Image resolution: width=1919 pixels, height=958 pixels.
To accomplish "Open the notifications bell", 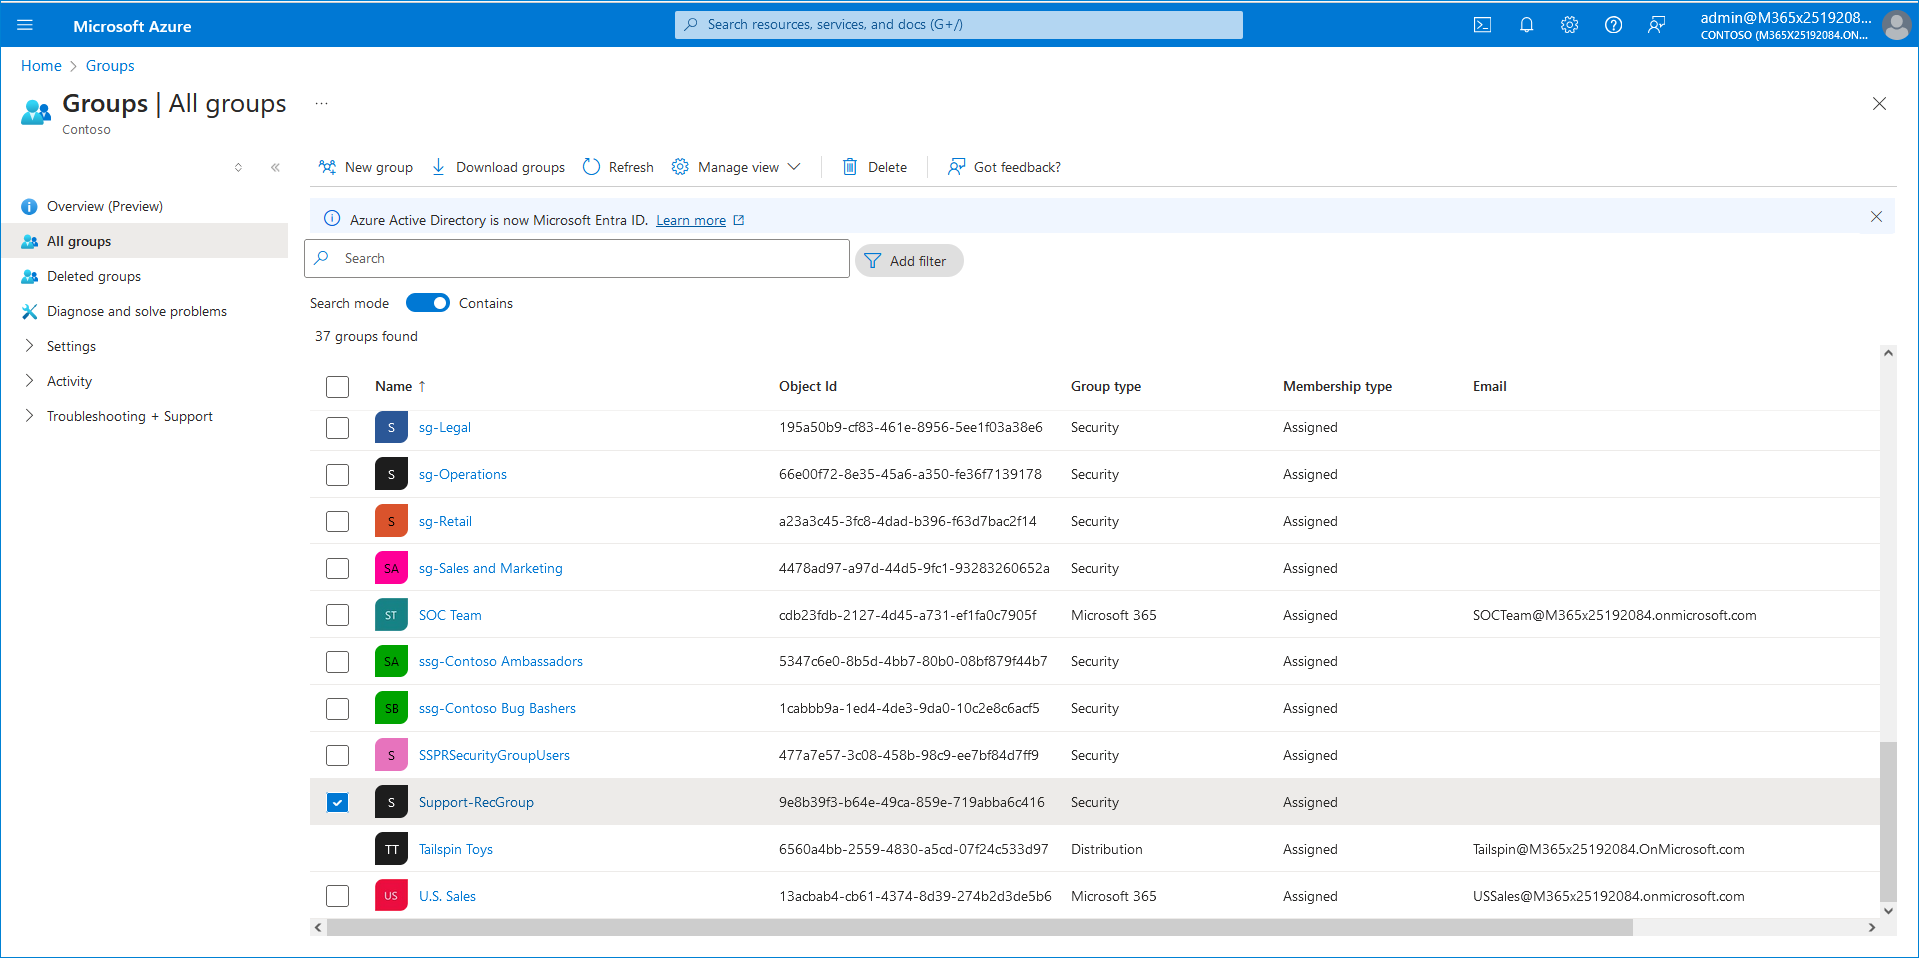I will 1526,25.
